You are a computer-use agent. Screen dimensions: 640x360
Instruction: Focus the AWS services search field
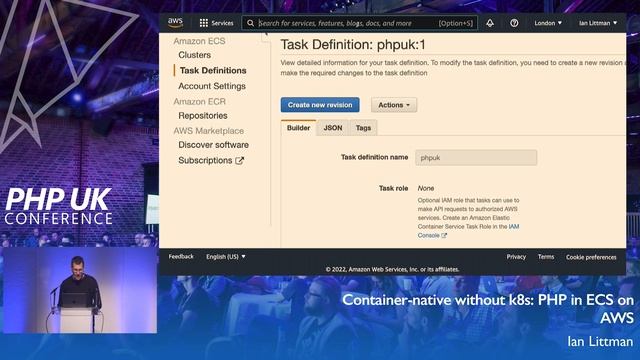coord(359,23)
